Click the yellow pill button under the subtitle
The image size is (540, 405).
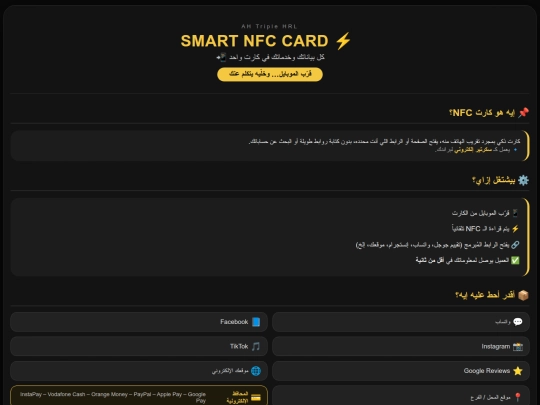point(270,74)
